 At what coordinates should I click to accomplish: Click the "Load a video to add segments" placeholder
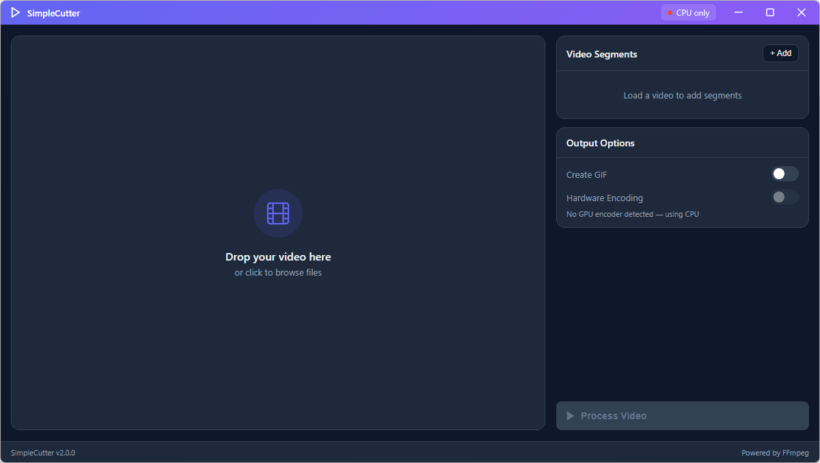point(682,96)
